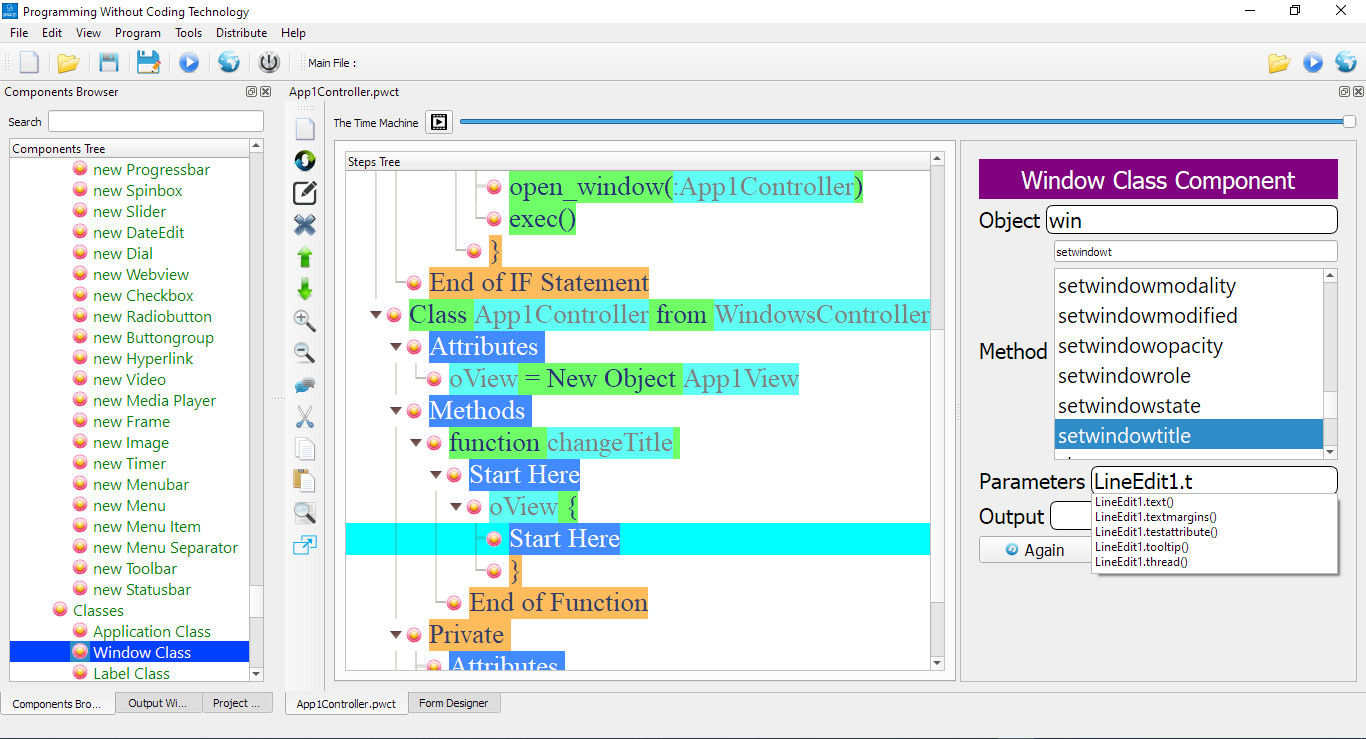Open a project with the folder icon
Viewport: 1366px width, 739px height.
(68, 62)
